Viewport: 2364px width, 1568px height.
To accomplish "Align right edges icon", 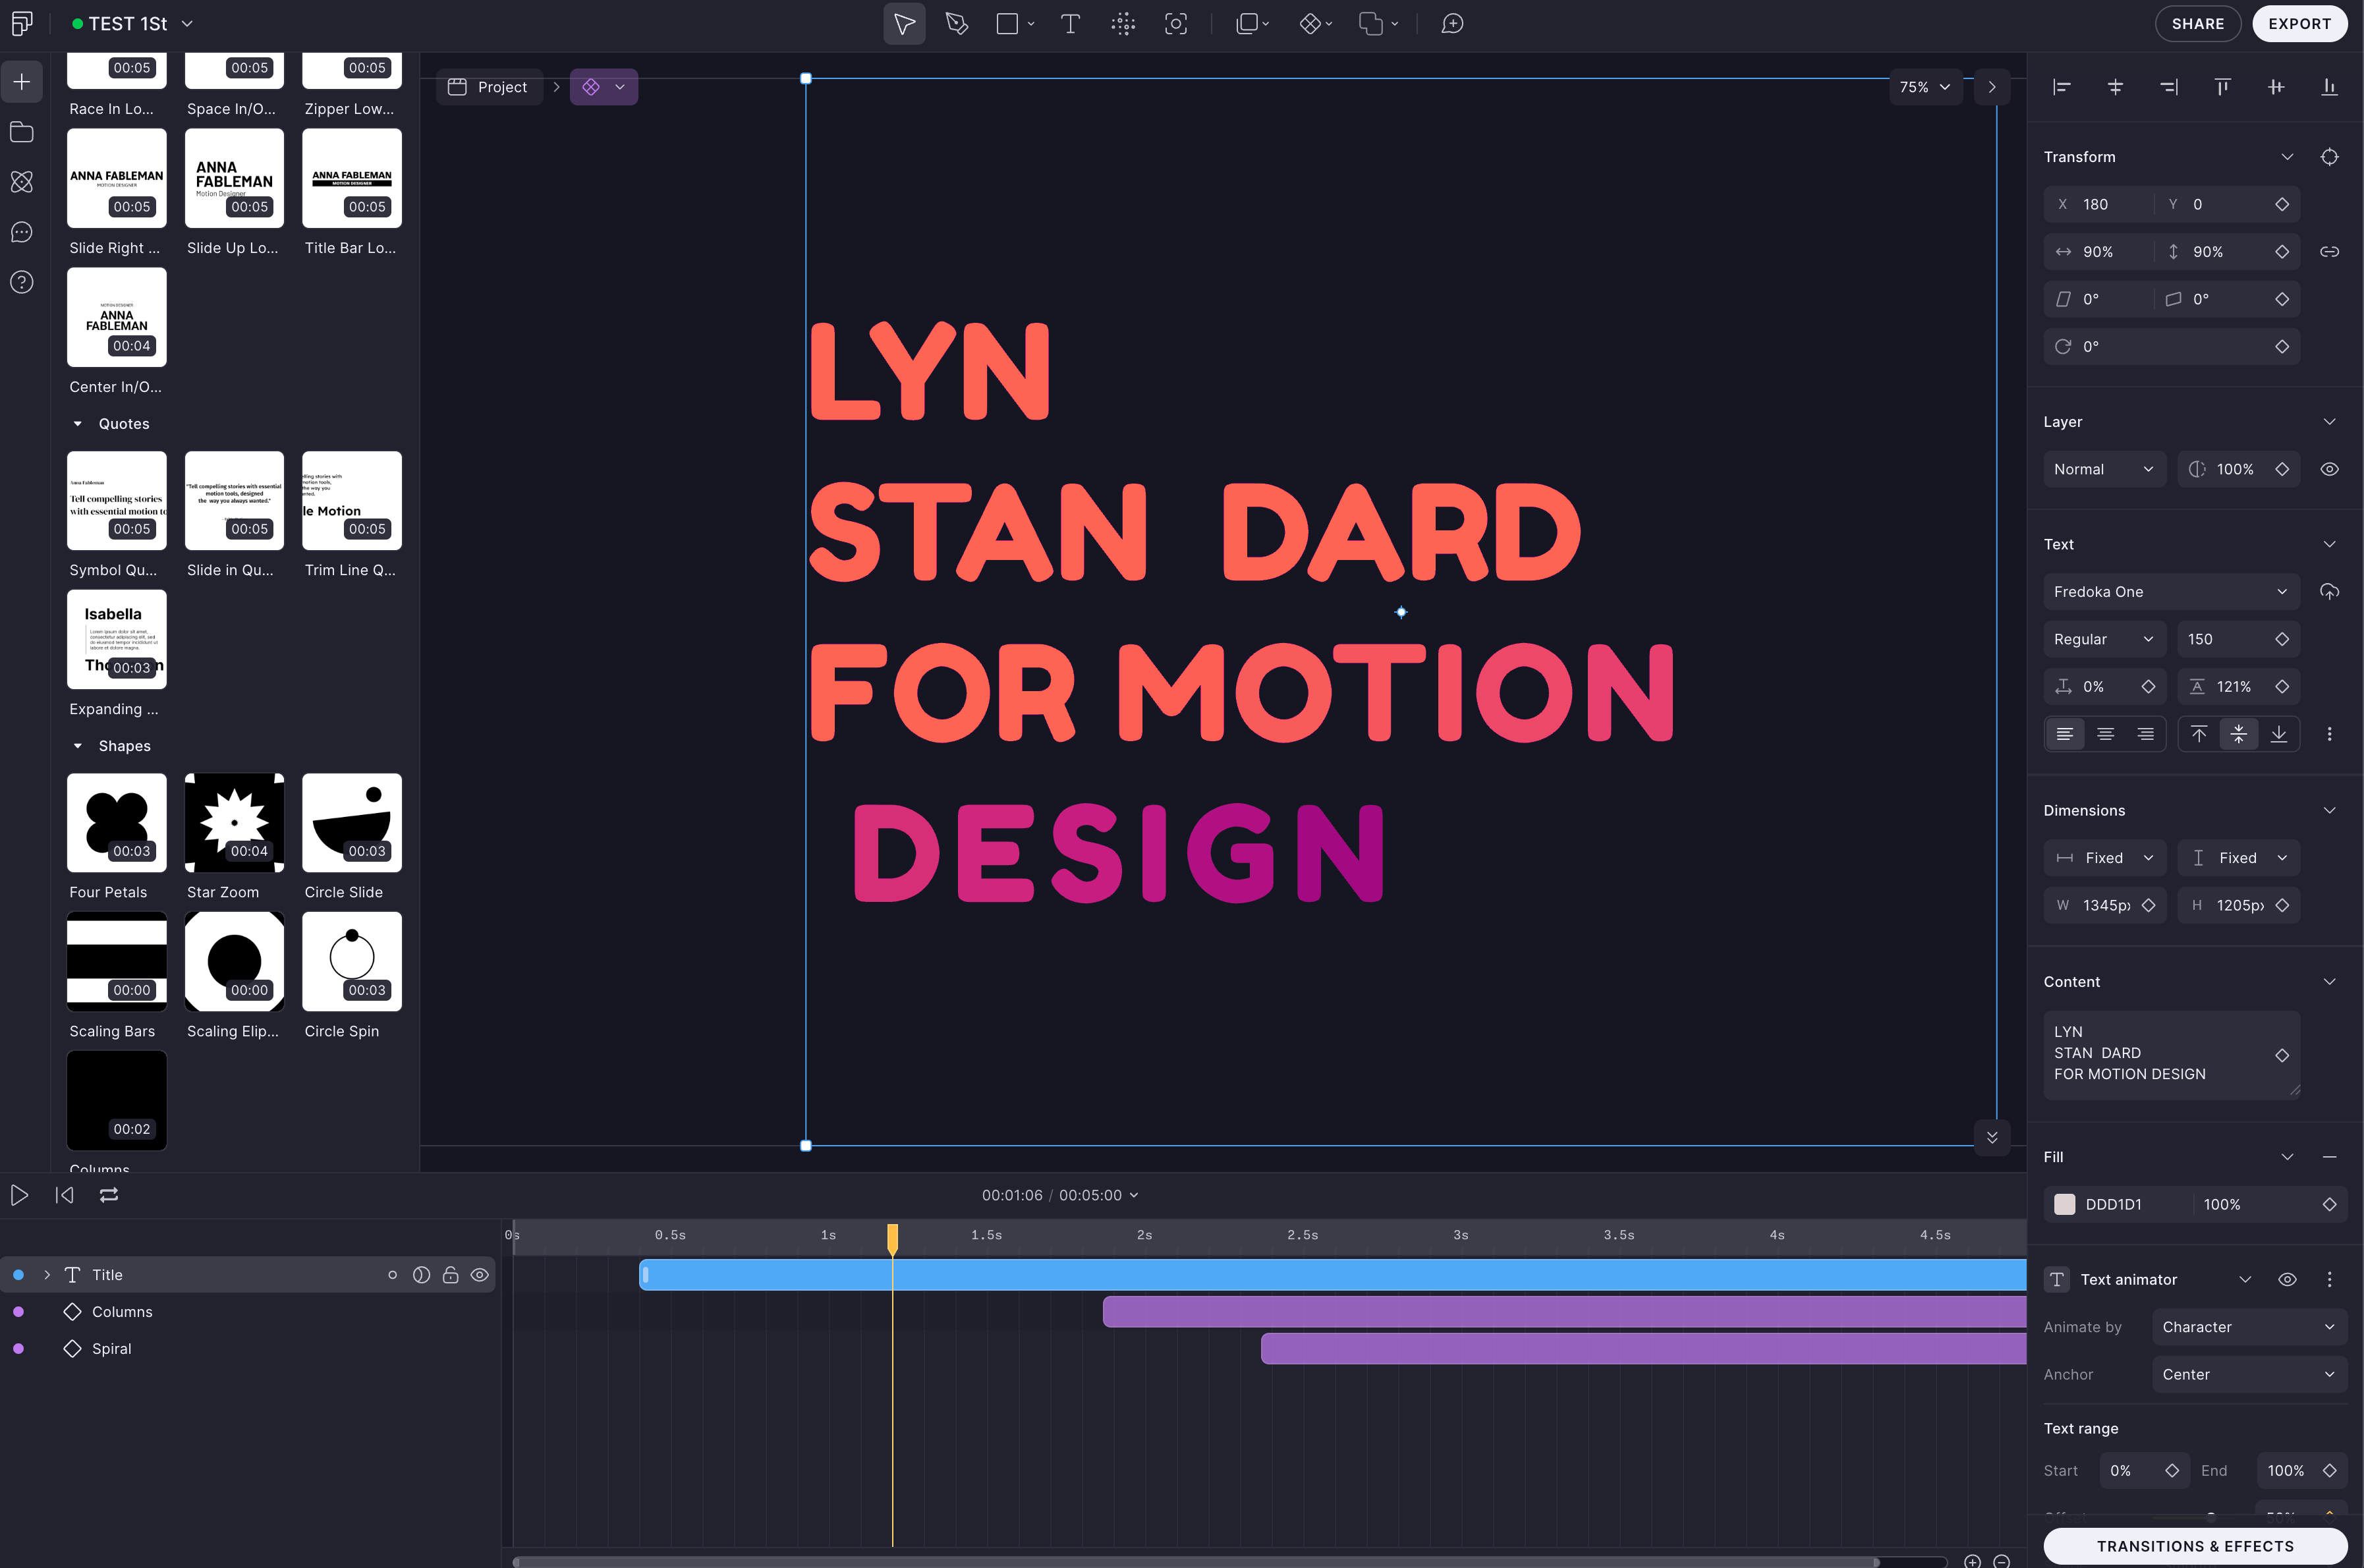I will tap(2169, 87).
